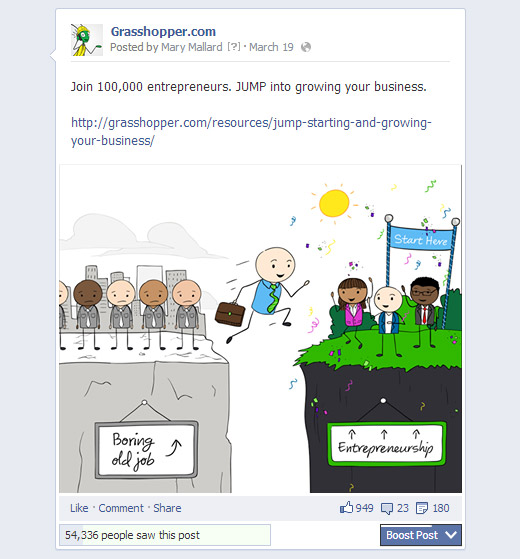
Task: Click the shares count note icon
Action: tap(422, 508)
